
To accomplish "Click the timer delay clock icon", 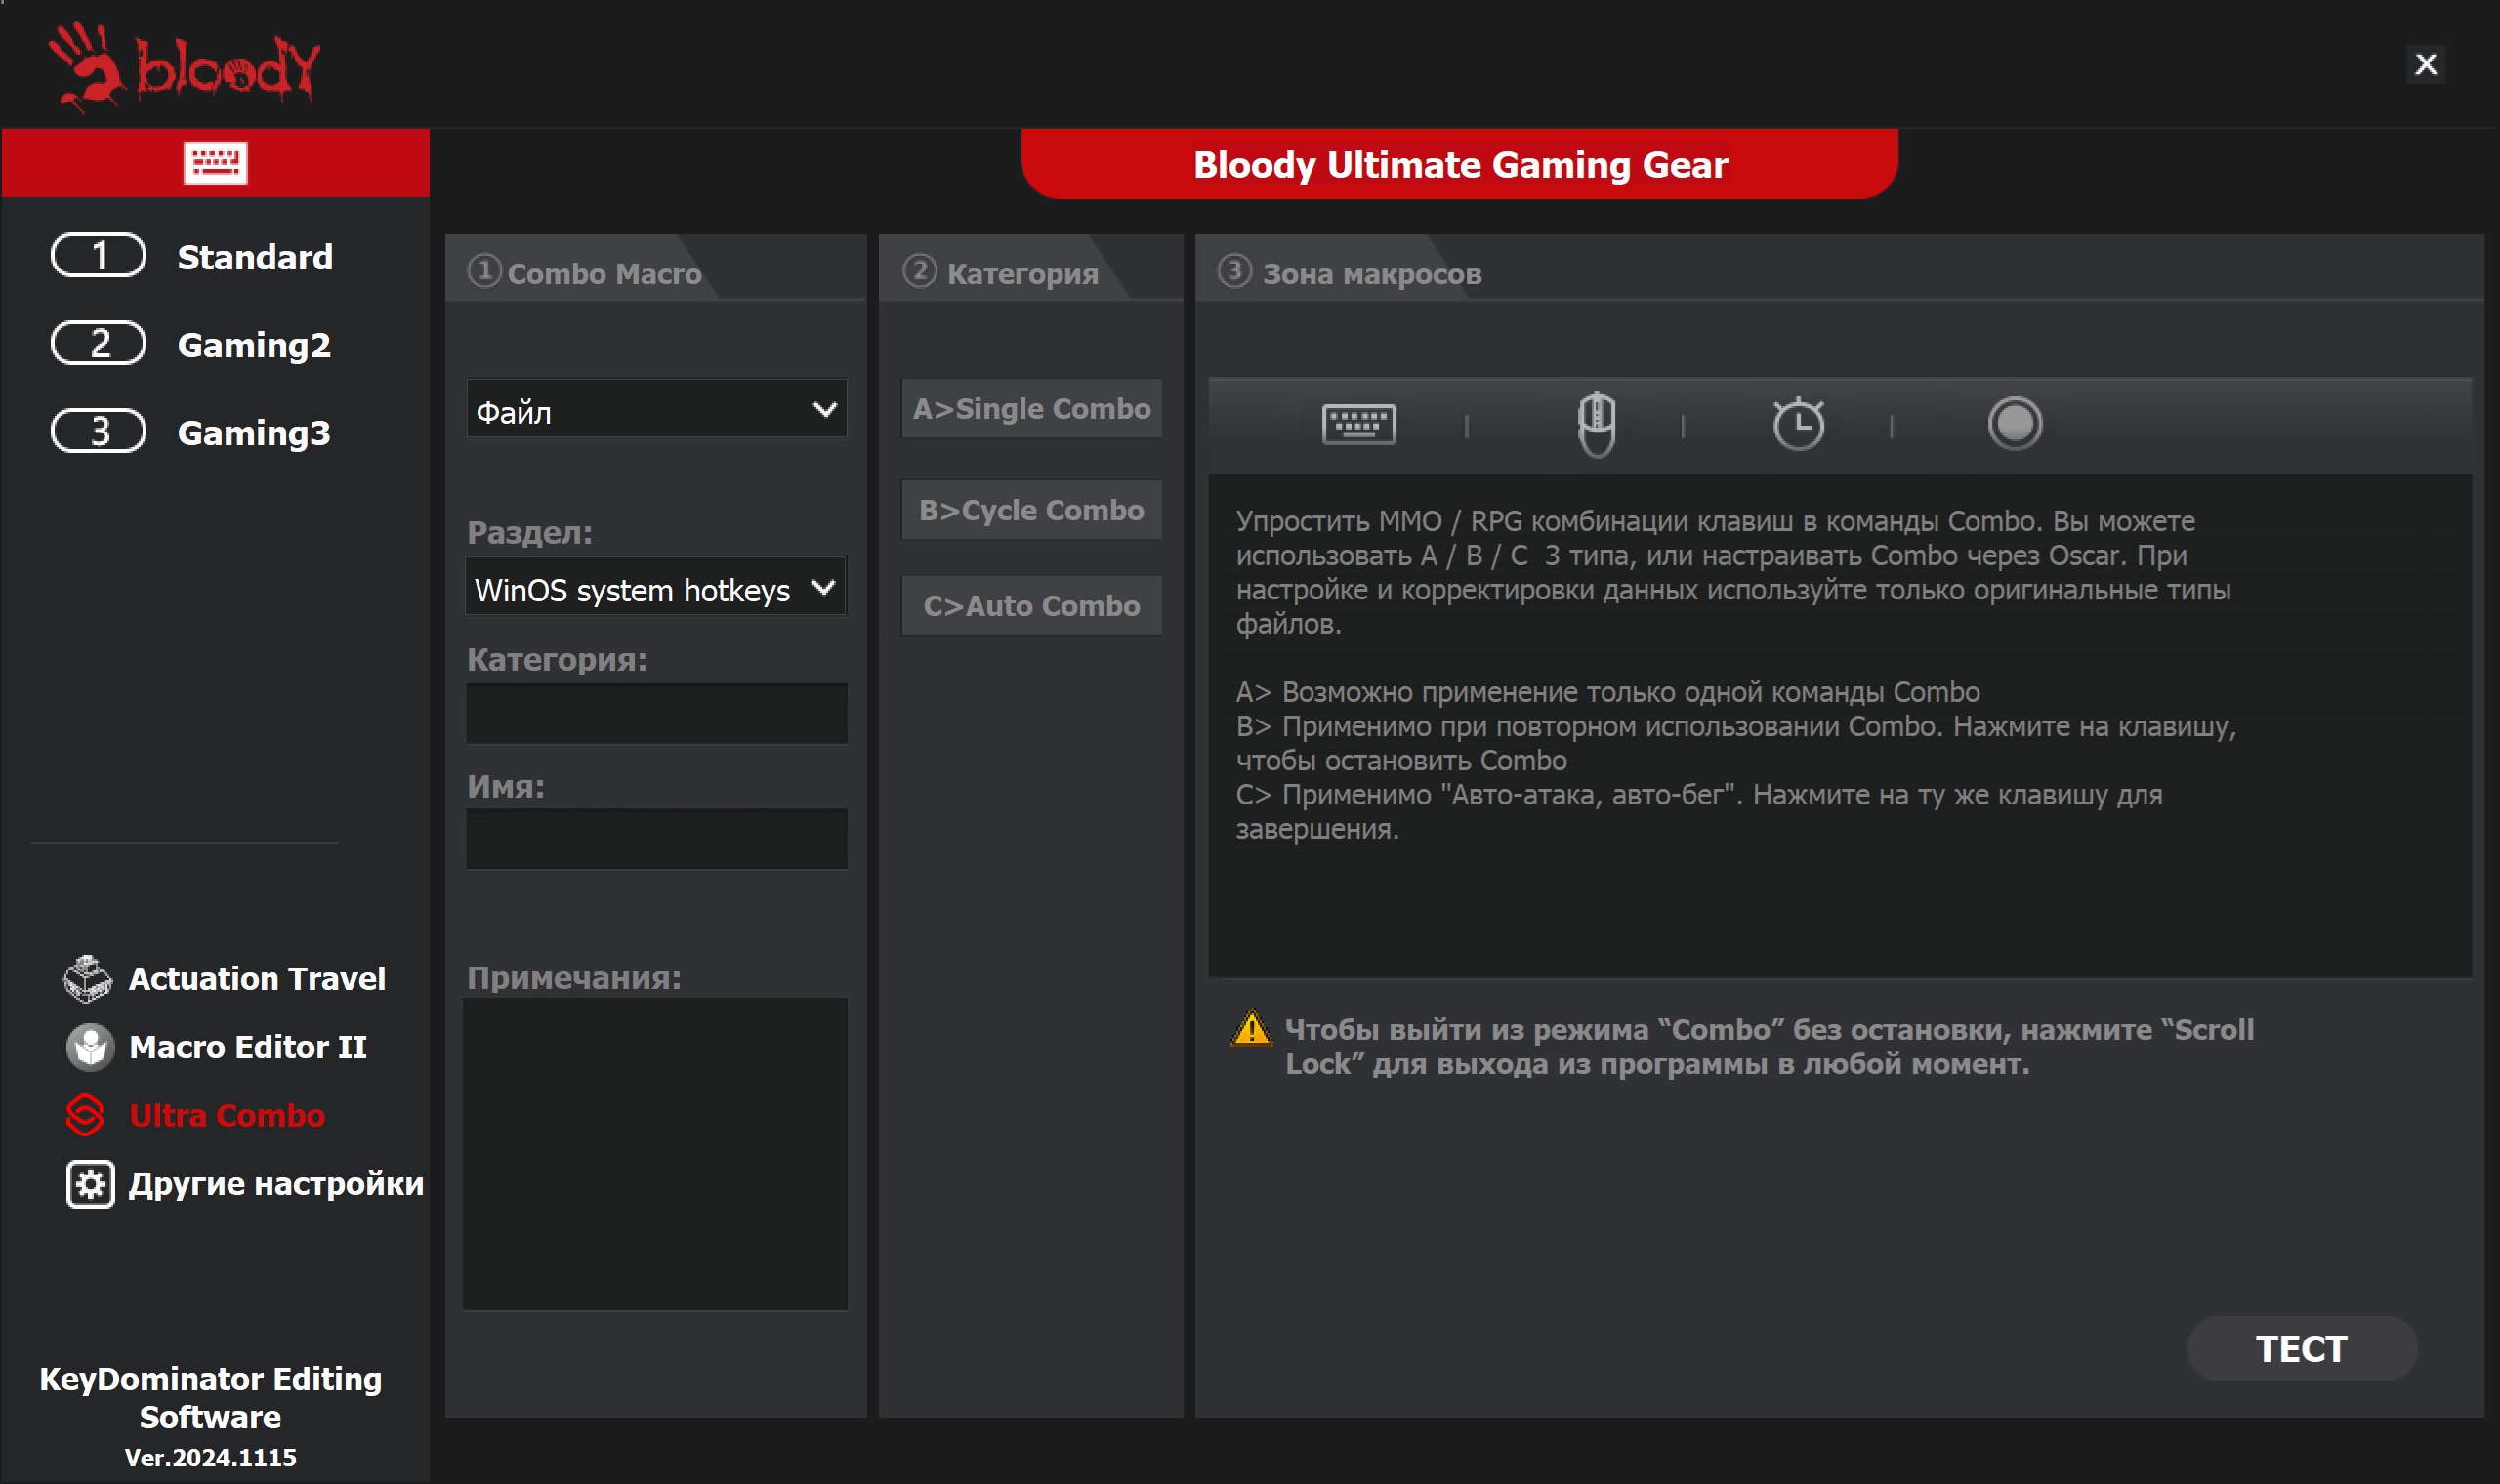I will tap(1798, 424).
